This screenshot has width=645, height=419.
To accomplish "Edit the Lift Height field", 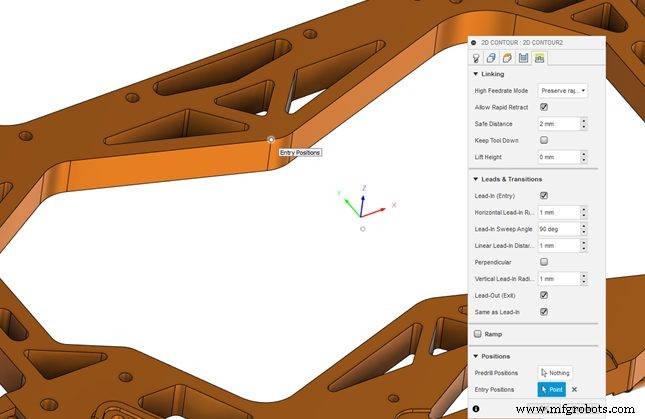I will 559,157.
